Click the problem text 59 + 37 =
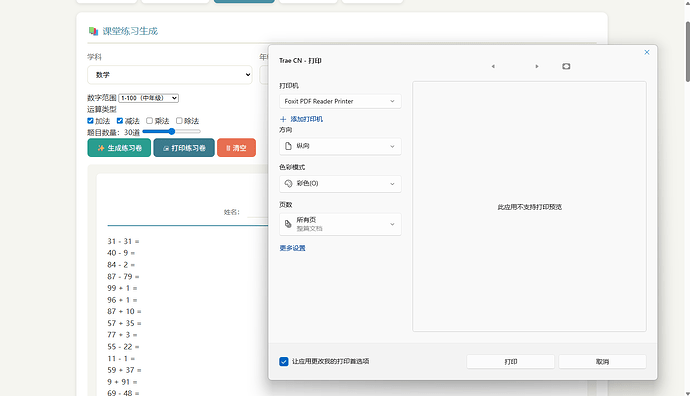This screenshot has width=690, height=396. (x=125, y=370)
